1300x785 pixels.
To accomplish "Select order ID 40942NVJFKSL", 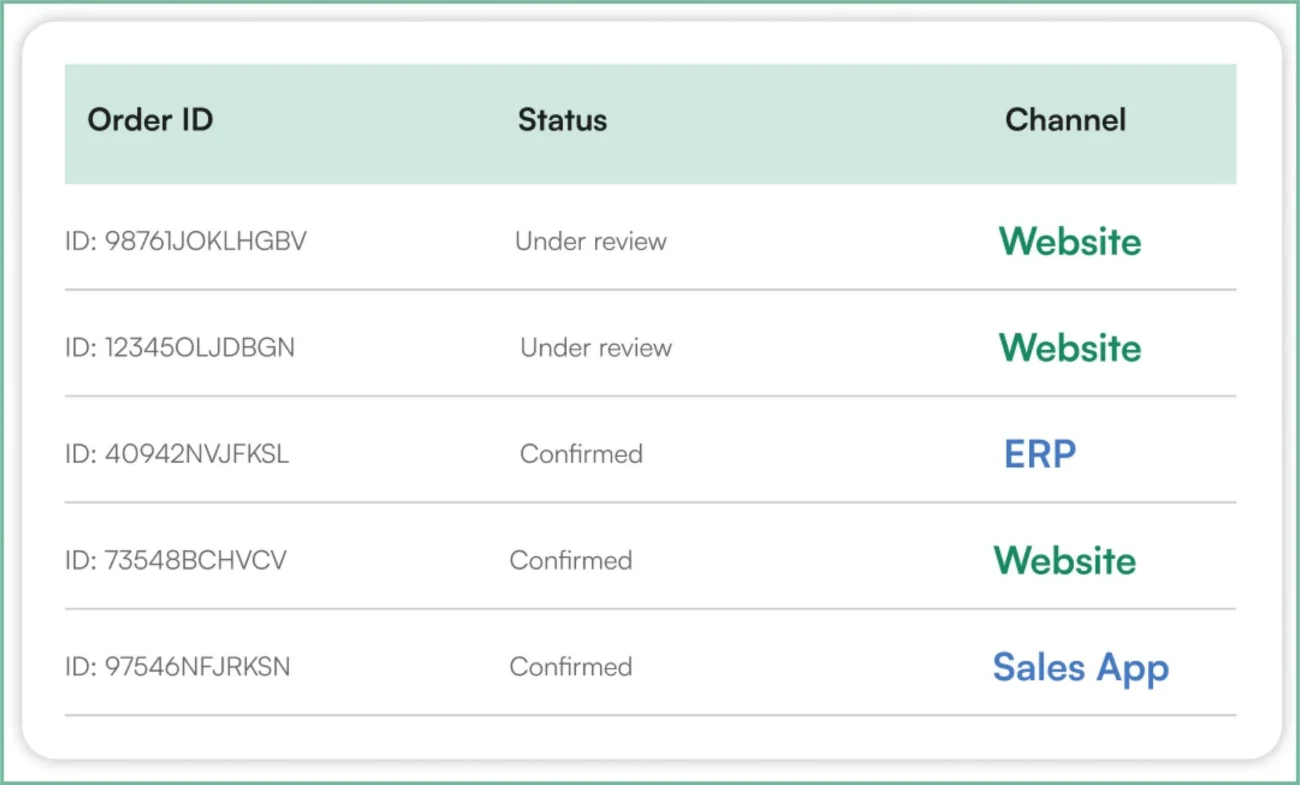I will (177, 454).
